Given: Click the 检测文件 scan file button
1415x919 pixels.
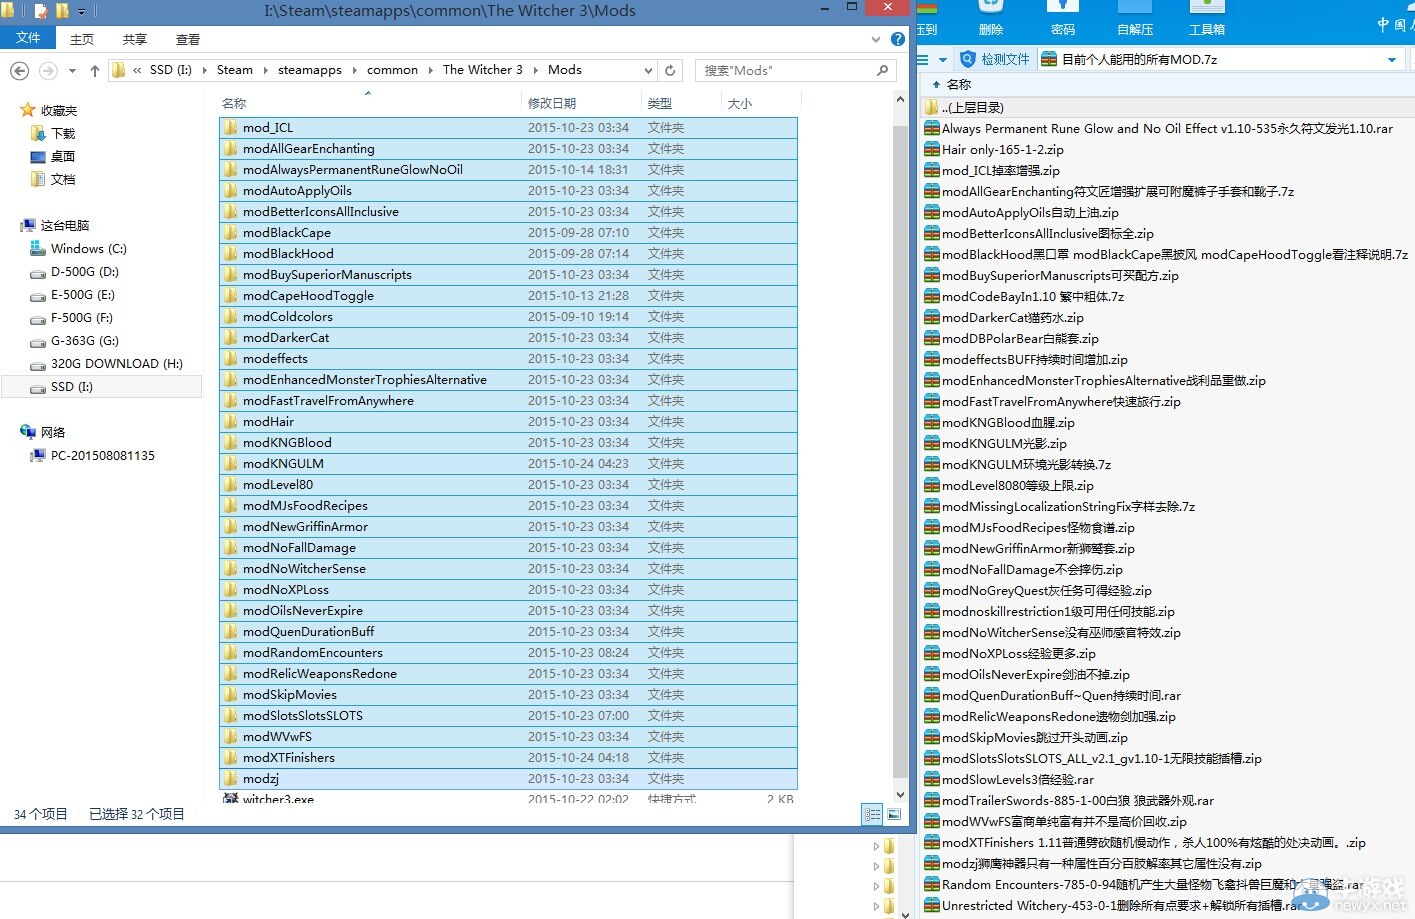Looking at the screenshot, I should pos(995,59).
